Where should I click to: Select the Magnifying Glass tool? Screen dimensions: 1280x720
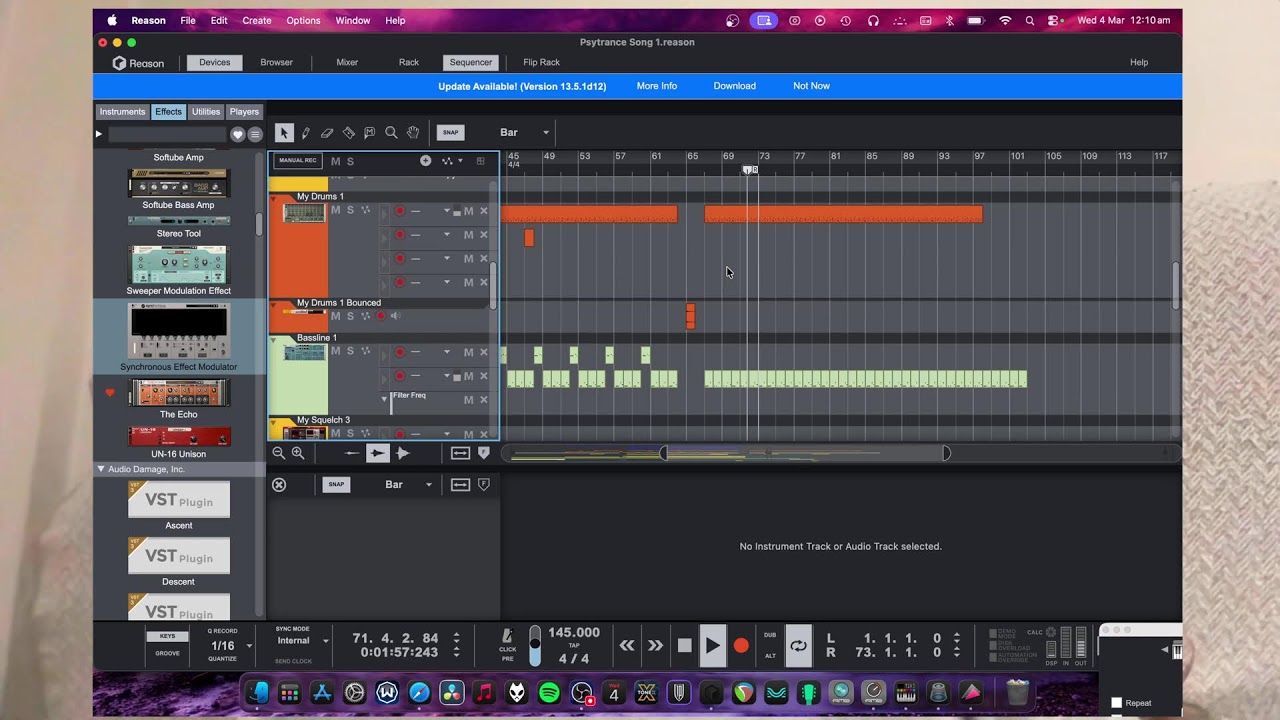pos(391,133)
